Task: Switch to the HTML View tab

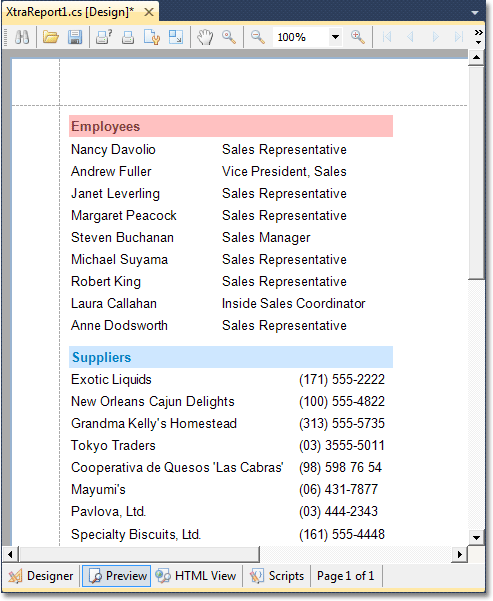Action: 196,576
